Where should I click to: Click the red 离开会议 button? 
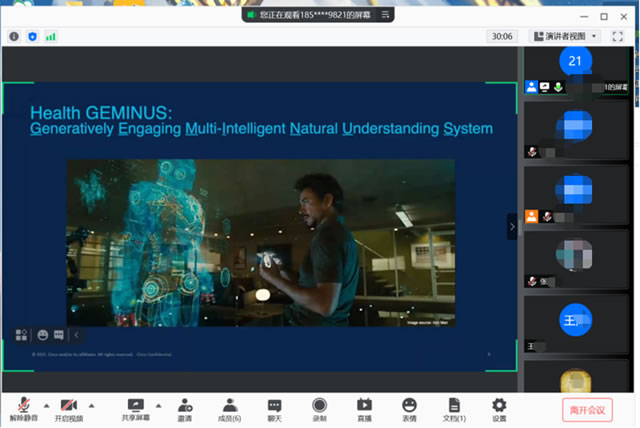pos(587,410)
